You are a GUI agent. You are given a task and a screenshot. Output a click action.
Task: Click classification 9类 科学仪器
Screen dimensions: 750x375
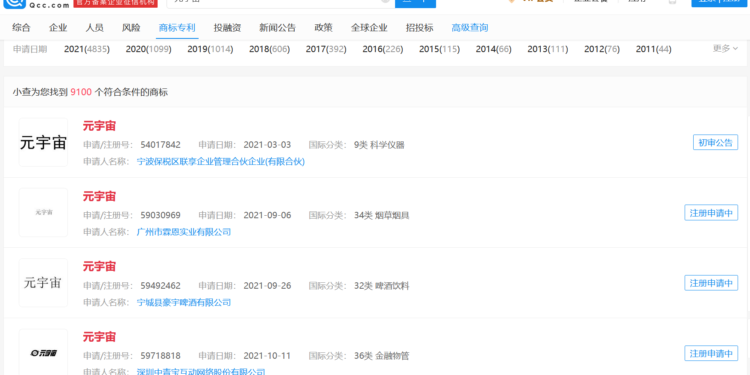point(379,145)
